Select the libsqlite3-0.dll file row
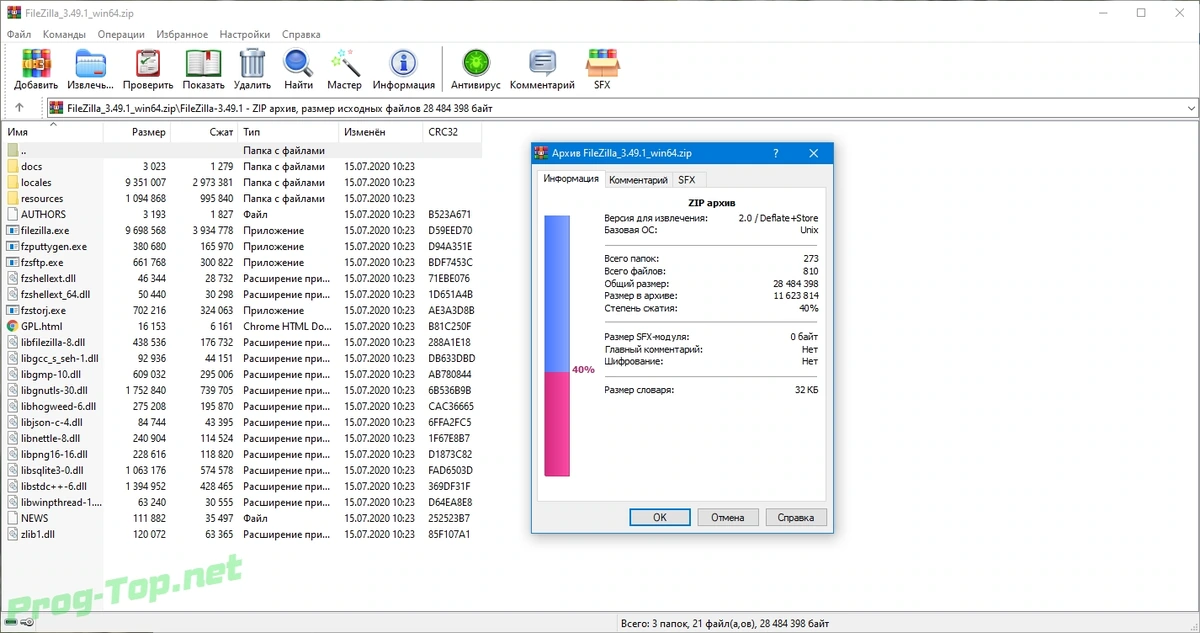The image size is (1200, 633). 241,470
